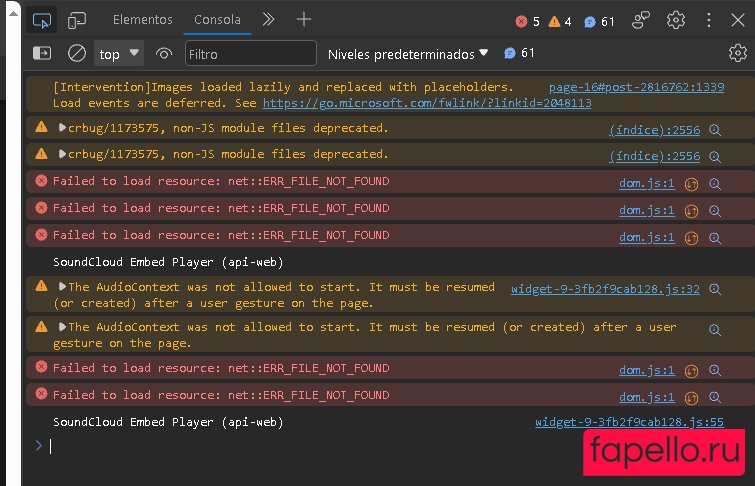Expand first crbug/1173575 warning message

[x=62, y=128]
